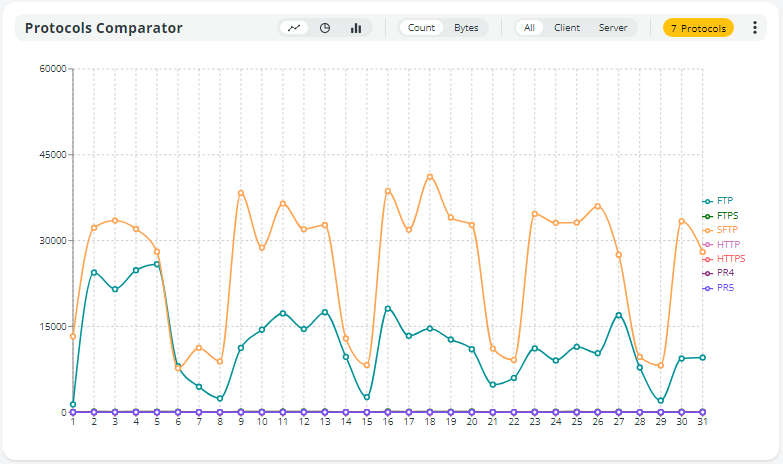This screenshot has width=783, height=464.
Task: Click the Protocols Comparator title
Action: (x=104, y=28)
